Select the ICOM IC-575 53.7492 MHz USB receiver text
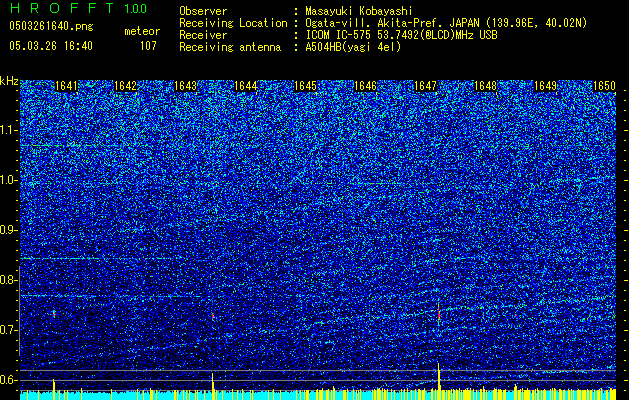Viewport: 629px width, 400px height. [x=401, y=35]
